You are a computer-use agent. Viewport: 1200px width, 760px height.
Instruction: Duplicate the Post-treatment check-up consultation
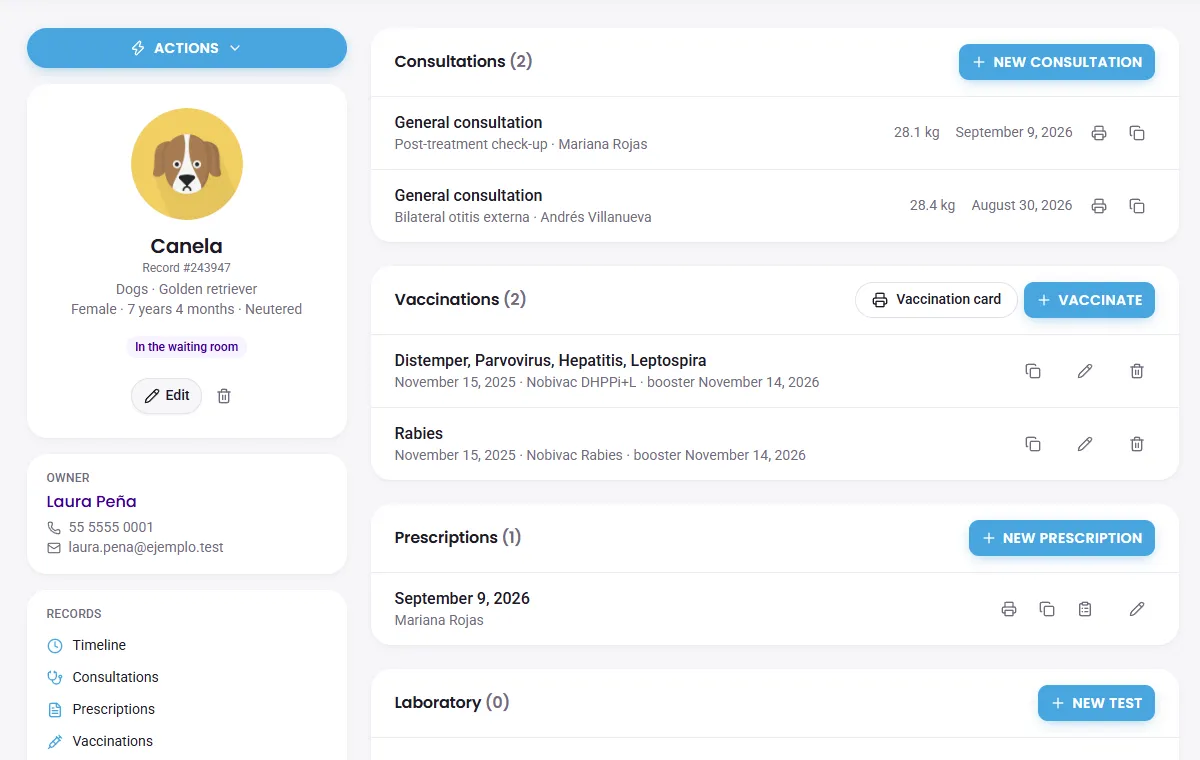coord(1137,133)
